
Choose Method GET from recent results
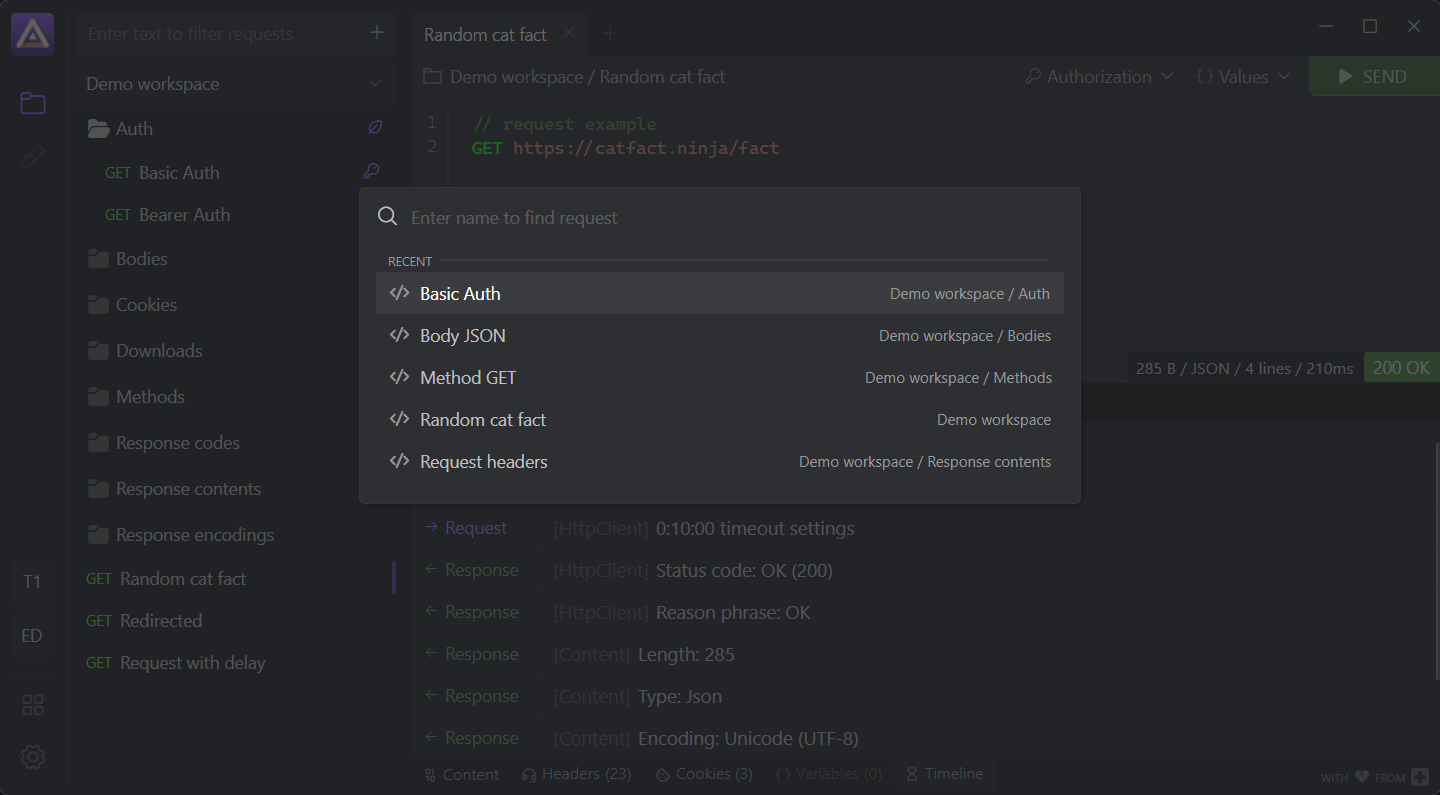[x=720, y=377]
